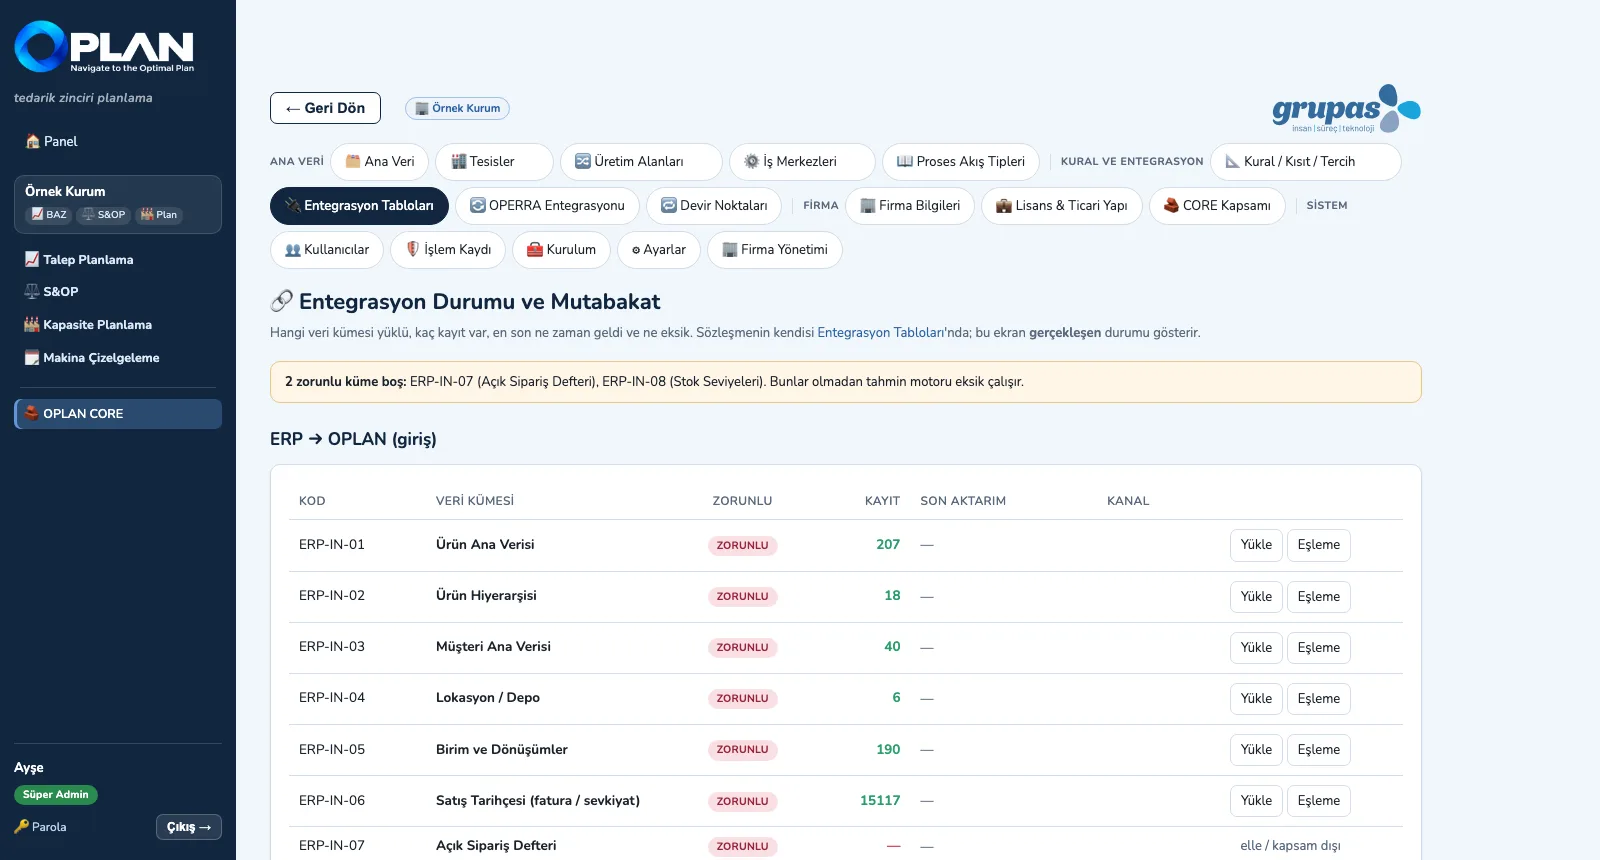1600x860 pixels.
Task: Select the Kullanıcılar tab
Action: (327, 249)
